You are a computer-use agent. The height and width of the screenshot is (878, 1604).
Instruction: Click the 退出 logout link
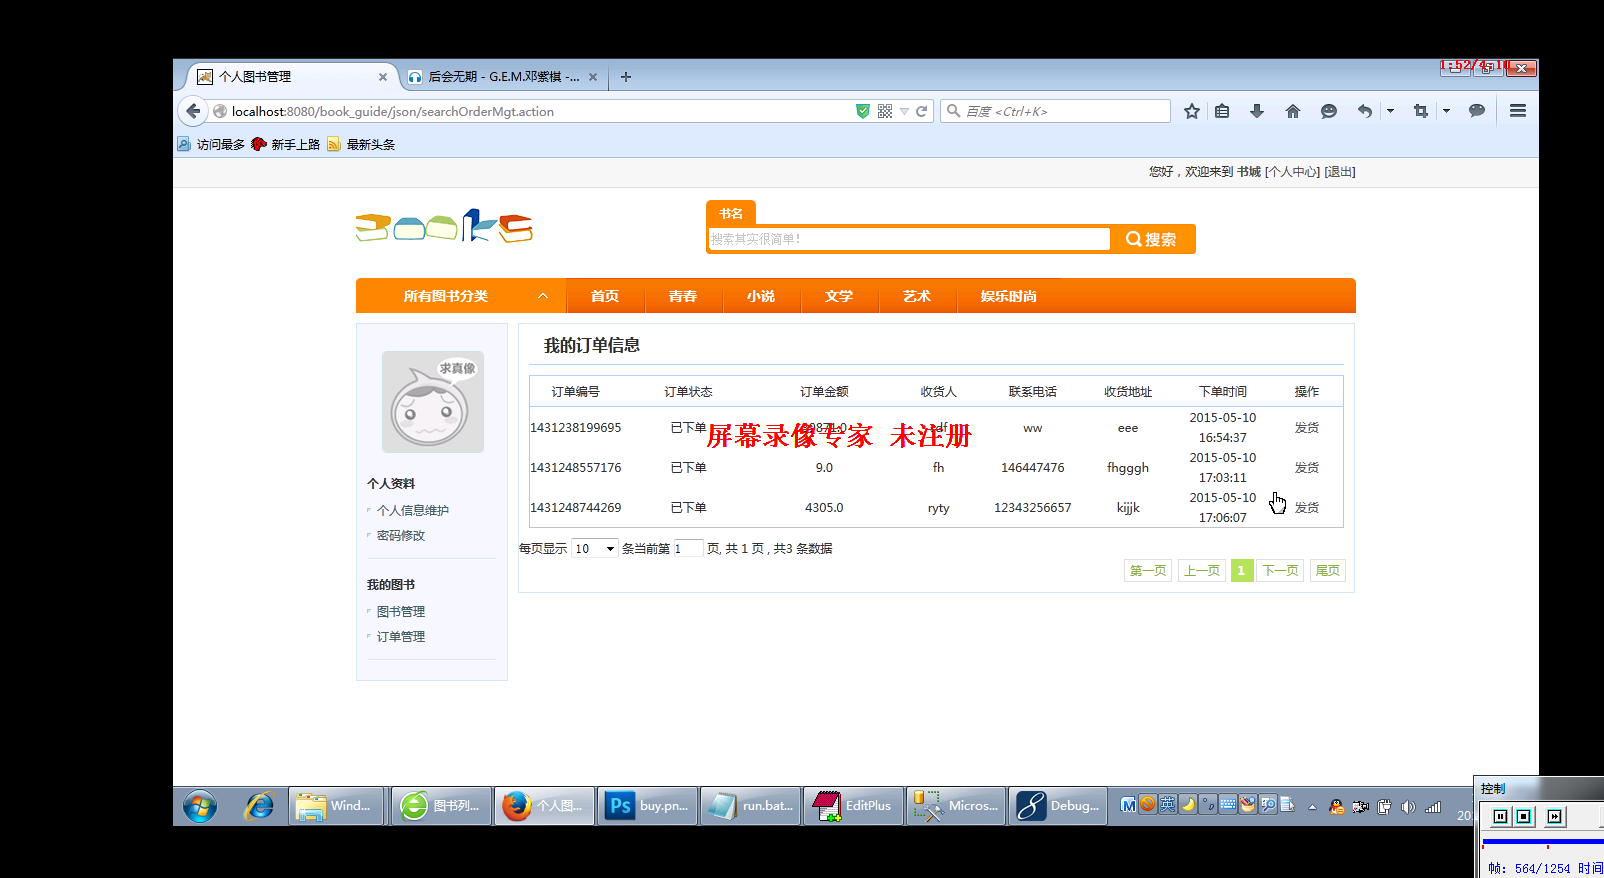pyautogui.click(x=1340, y=172)
